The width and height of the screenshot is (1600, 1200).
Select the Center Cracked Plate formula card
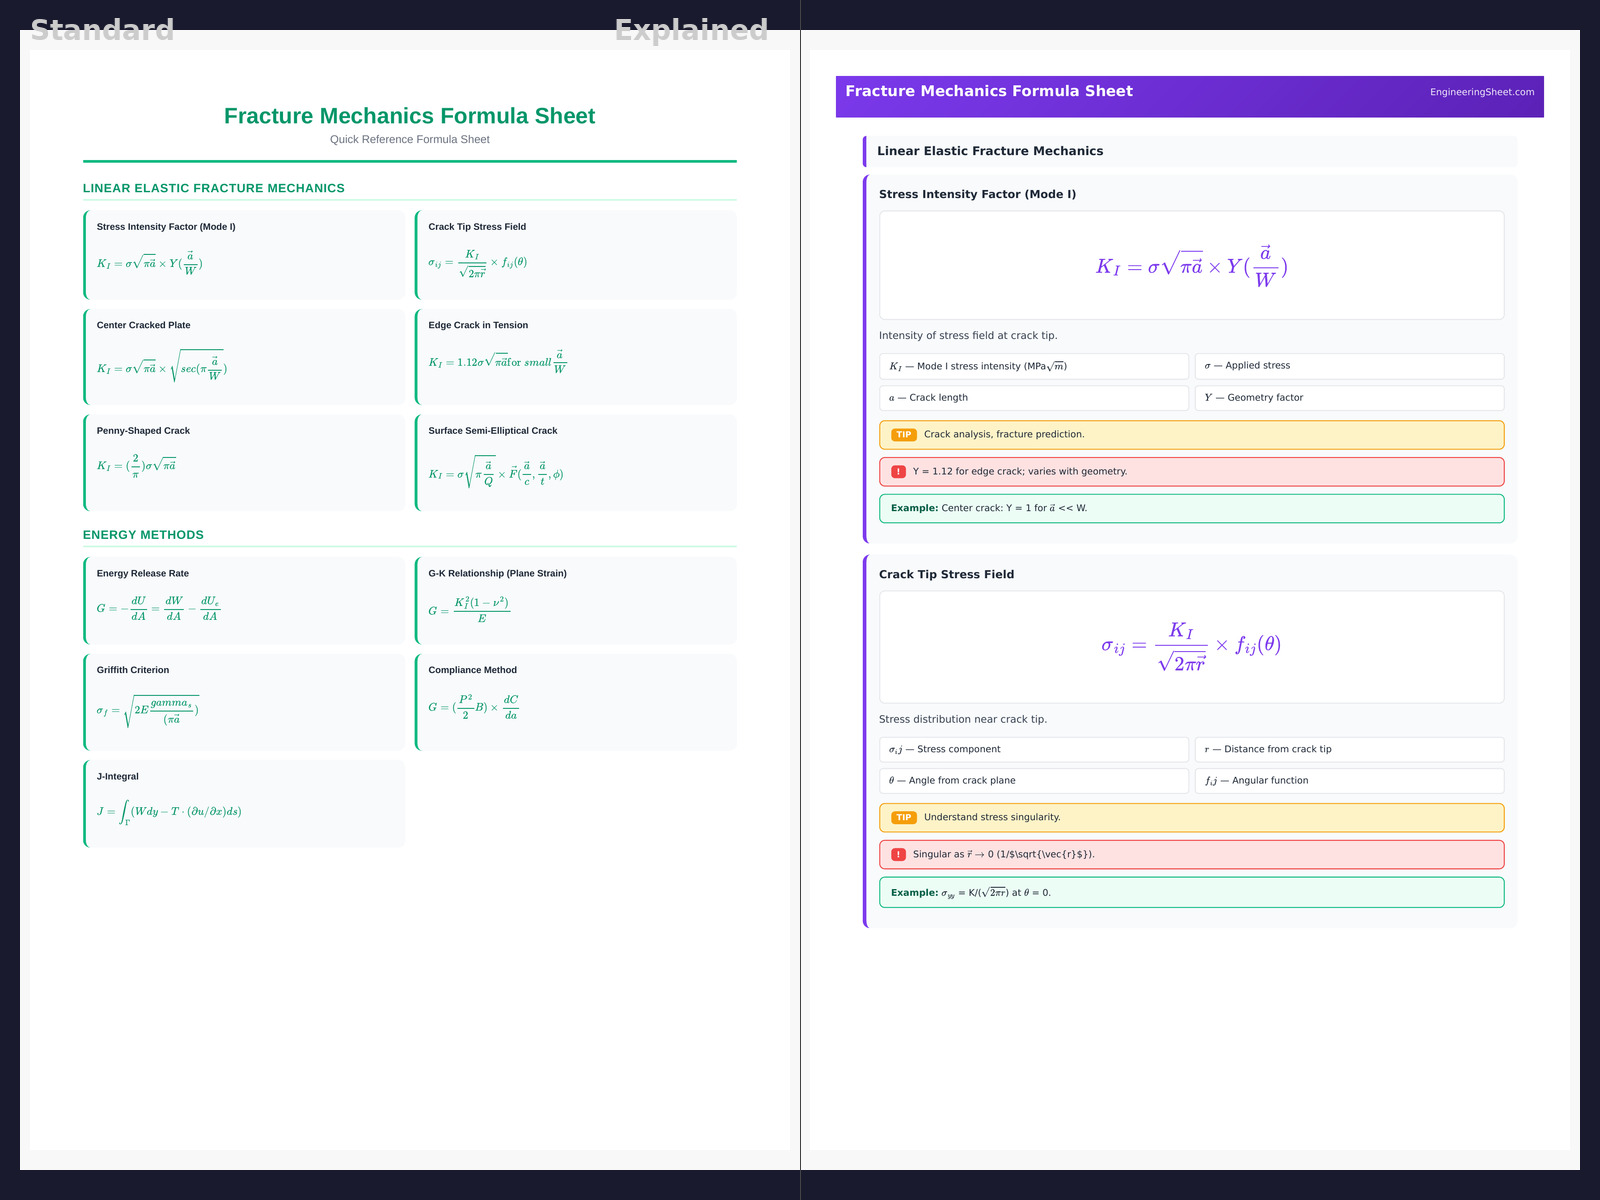click(245, 357)
